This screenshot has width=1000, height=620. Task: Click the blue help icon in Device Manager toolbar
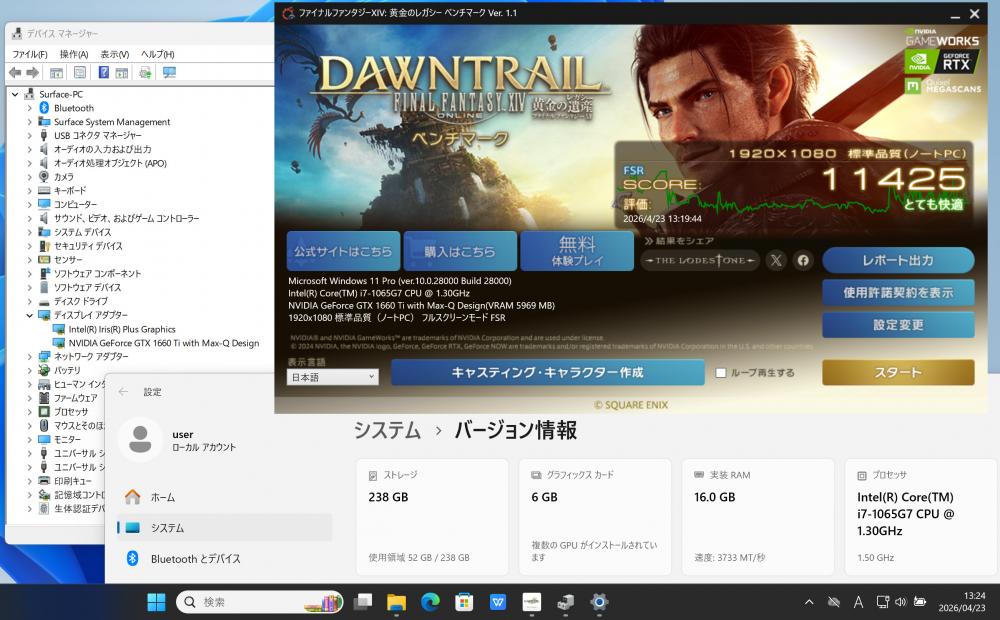point(103,73)
